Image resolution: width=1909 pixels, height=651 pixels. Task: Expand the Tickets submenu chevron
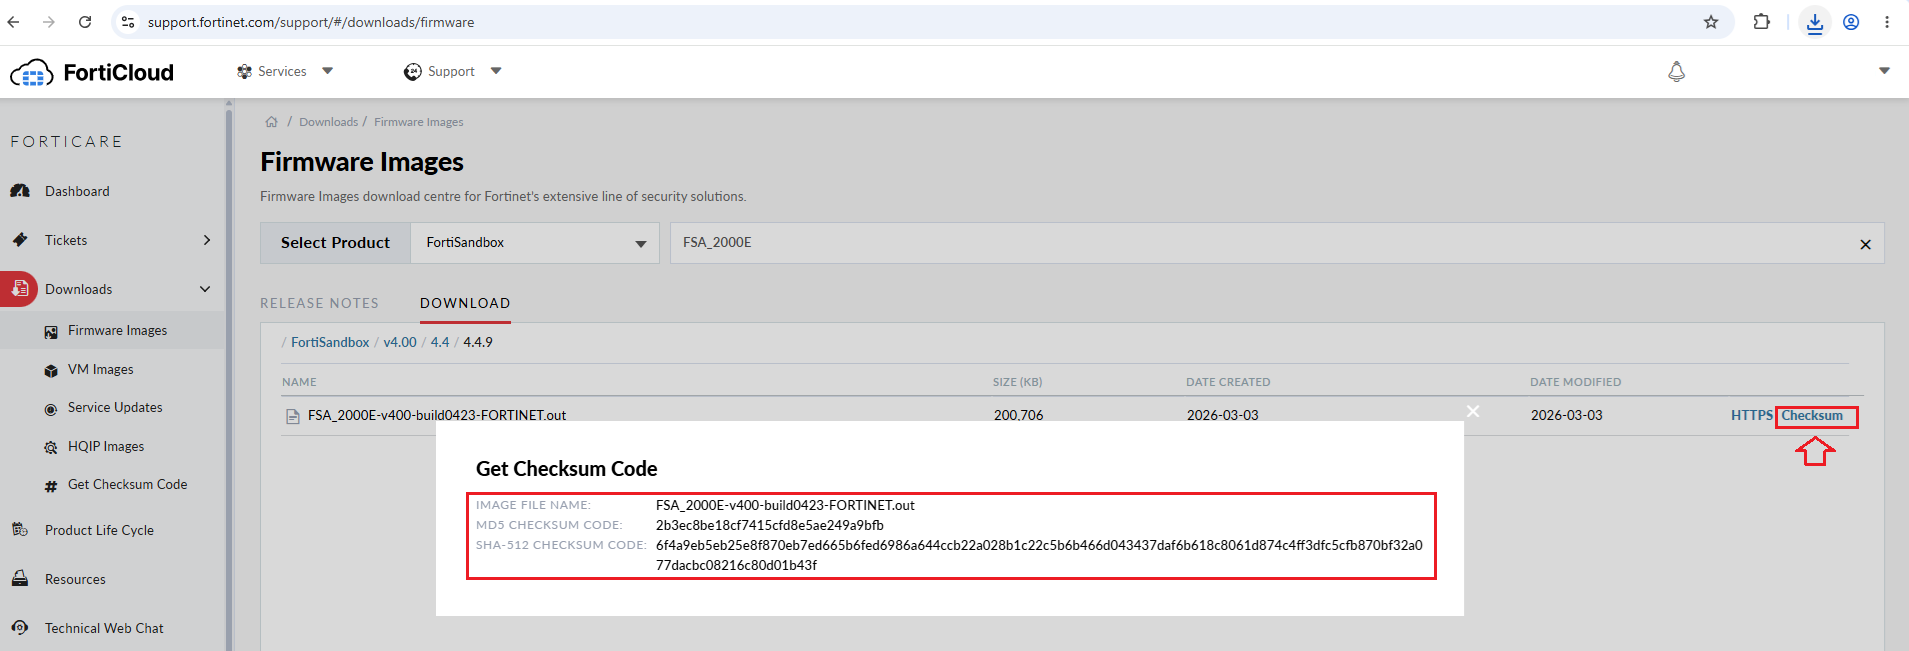point(207,240)
